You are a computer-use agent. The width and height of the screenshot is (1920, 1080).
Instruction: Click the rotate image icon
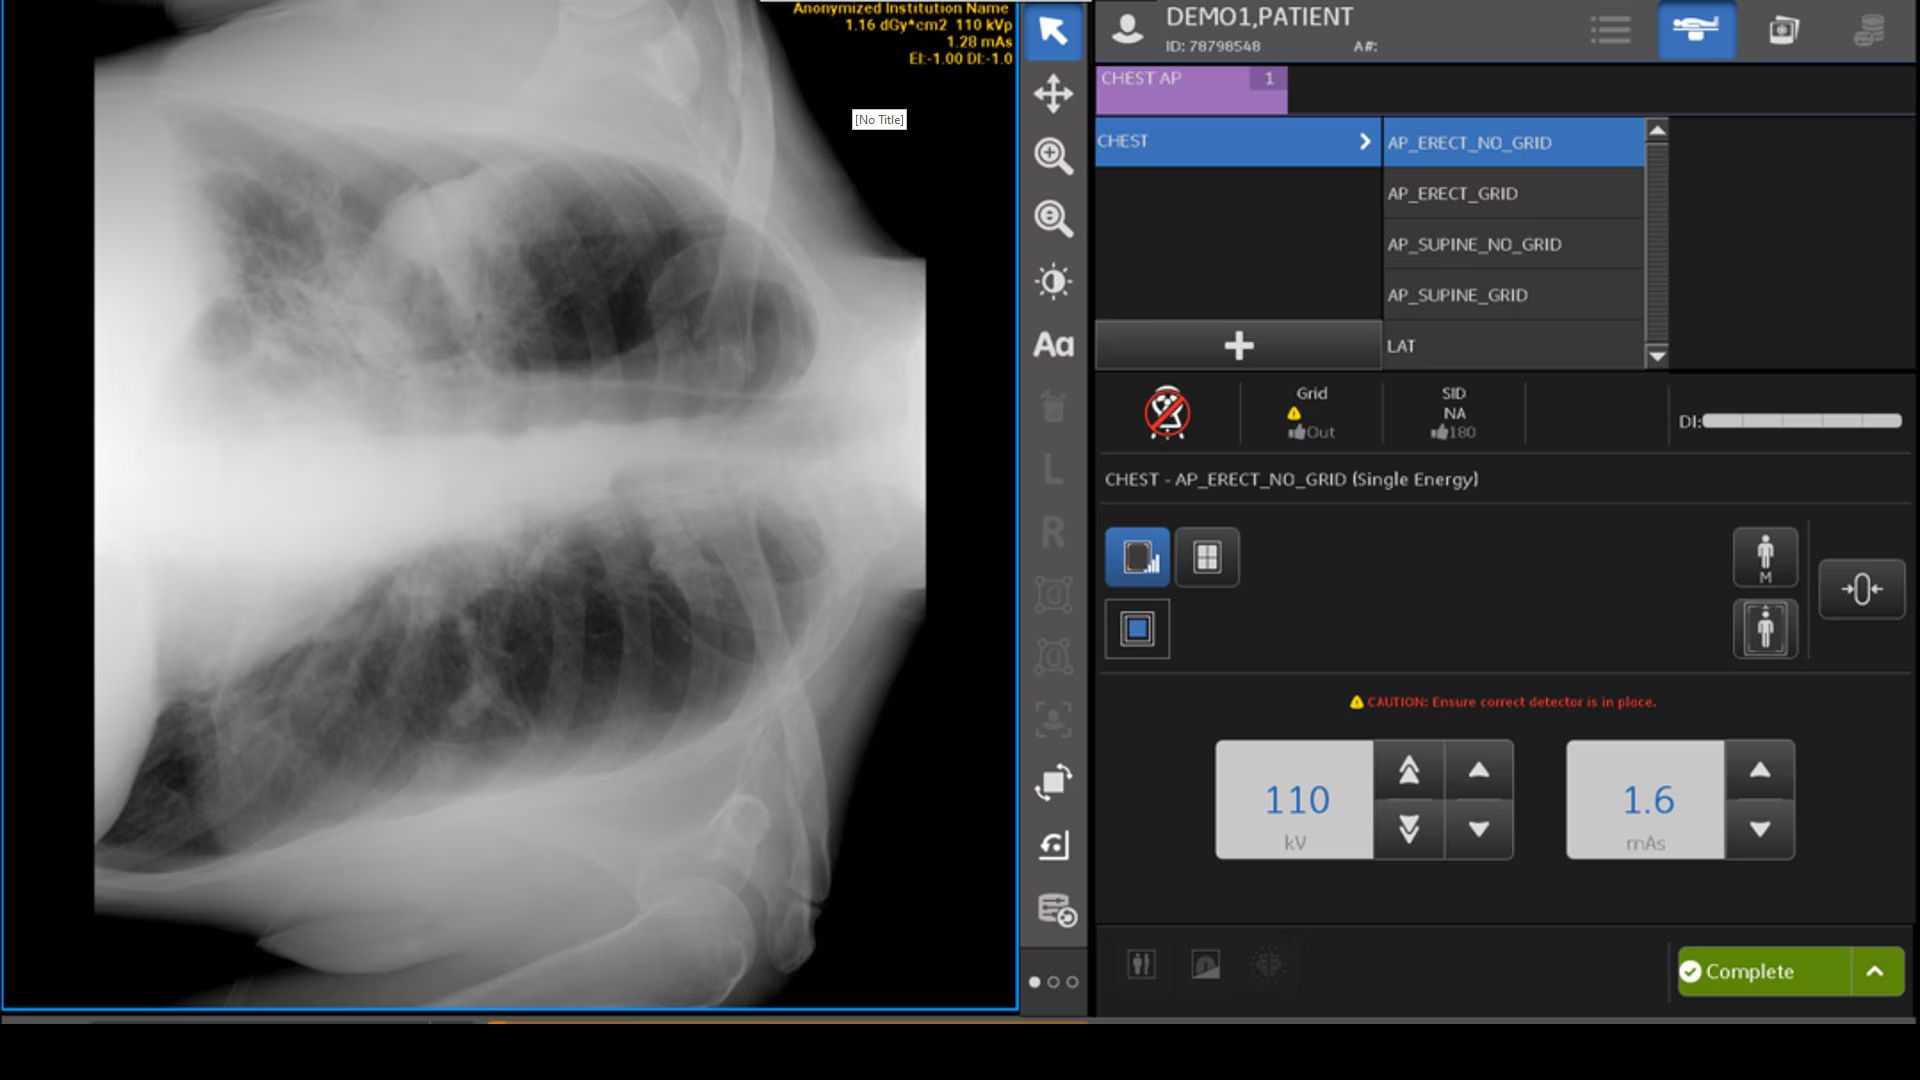1053,782
